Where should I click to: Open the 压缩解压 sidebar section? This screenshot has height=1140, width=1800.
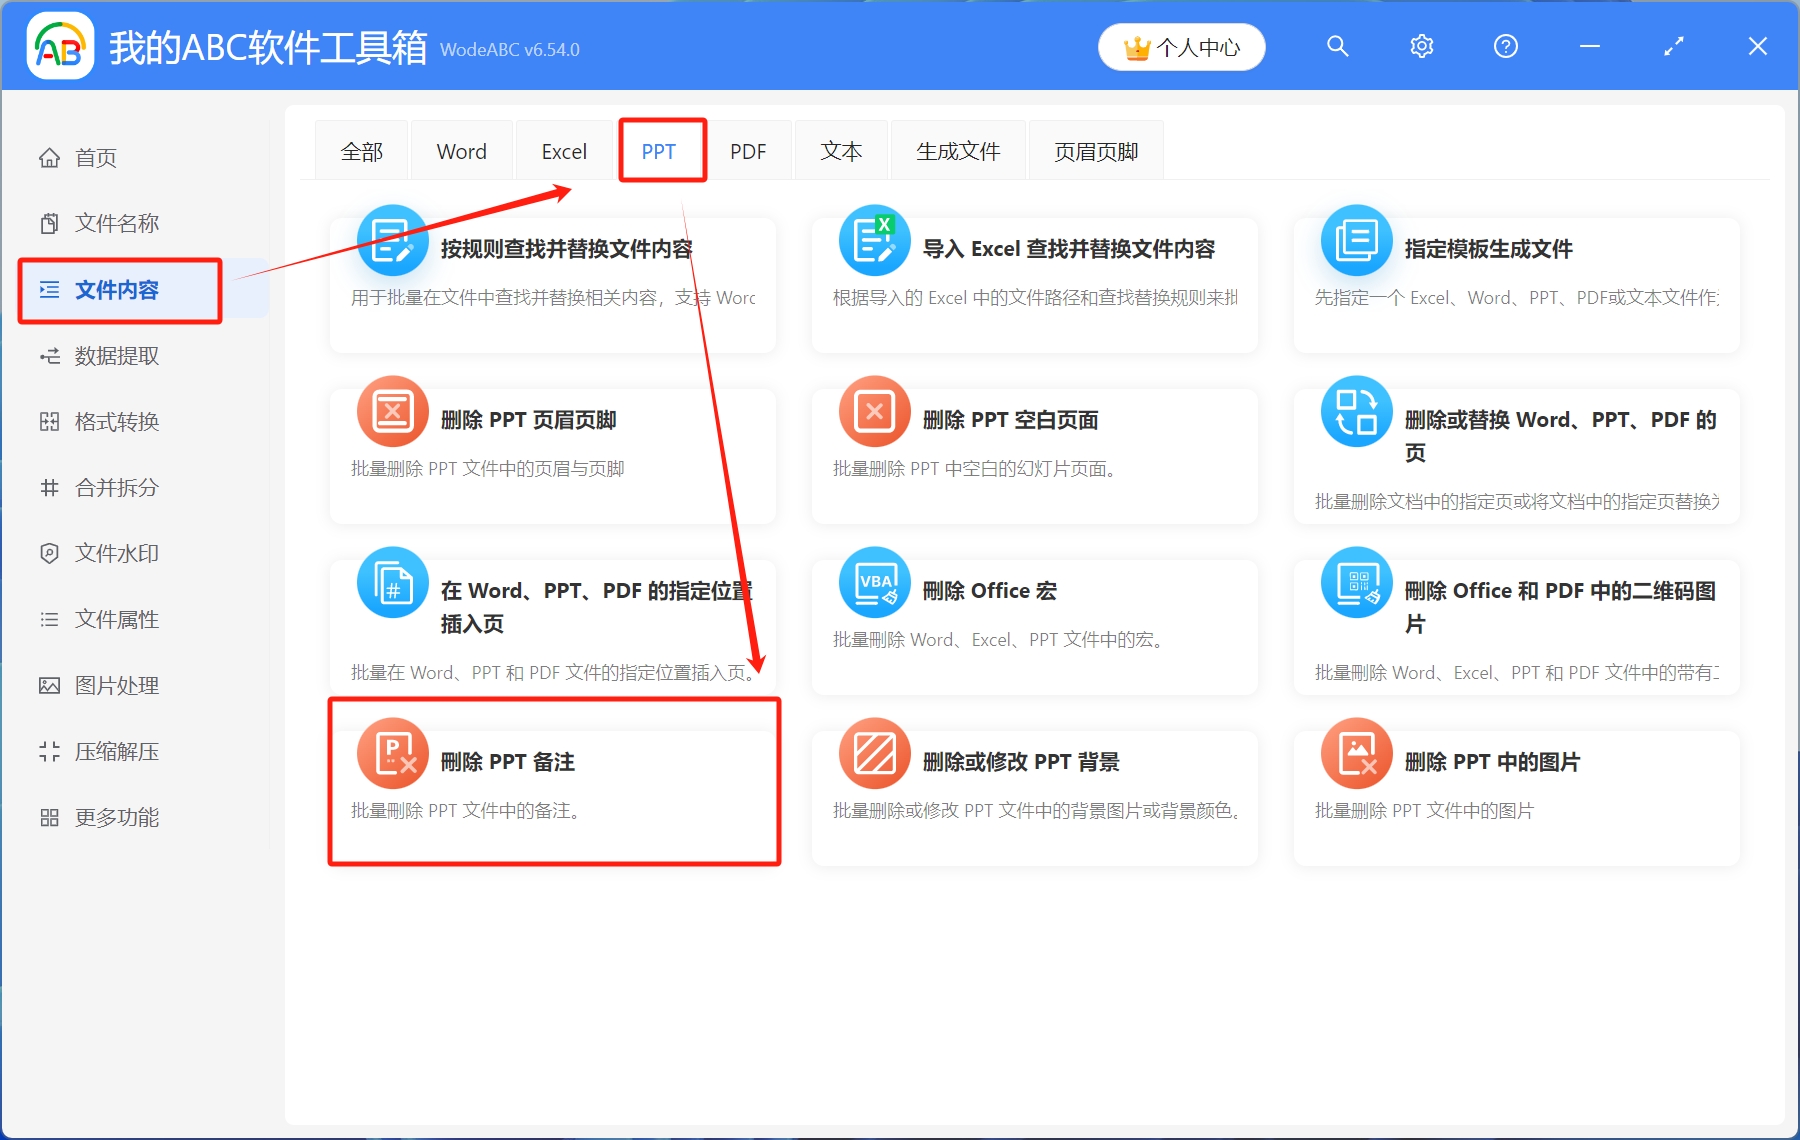tap(114, 751)
